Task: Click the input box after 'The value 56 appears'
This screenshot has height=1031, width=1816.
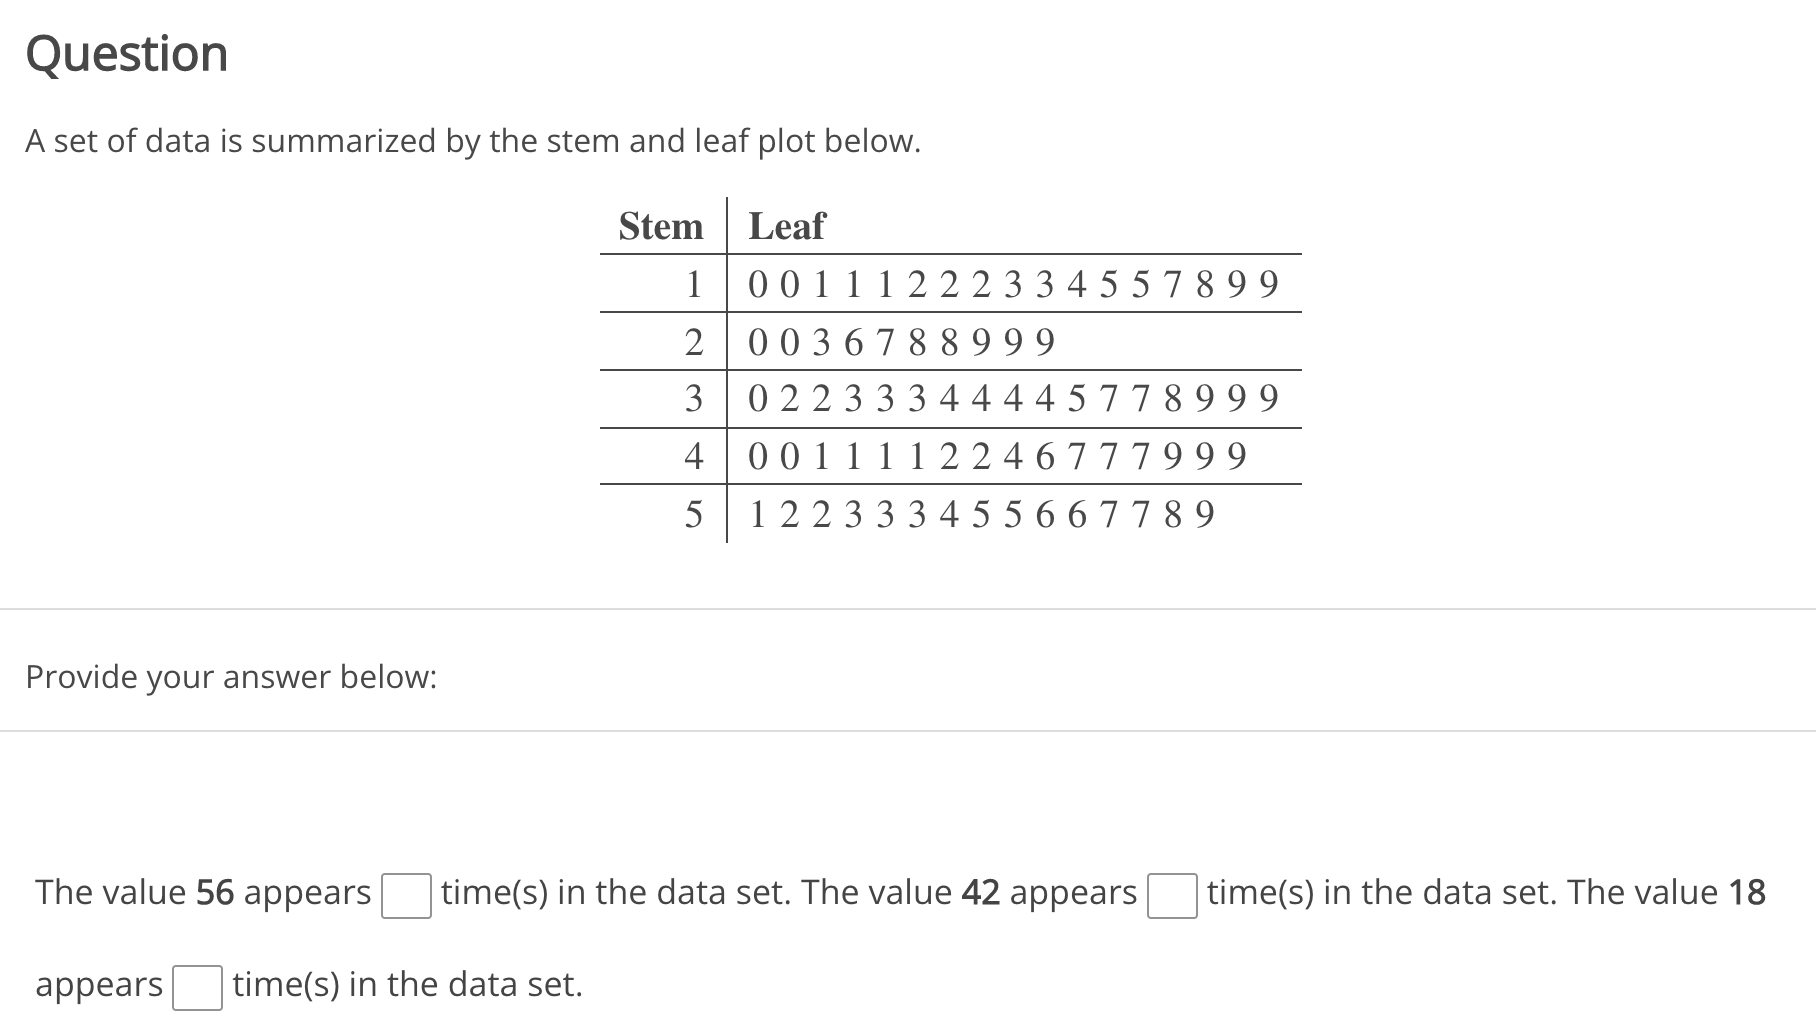Action: tap(407, 896)
